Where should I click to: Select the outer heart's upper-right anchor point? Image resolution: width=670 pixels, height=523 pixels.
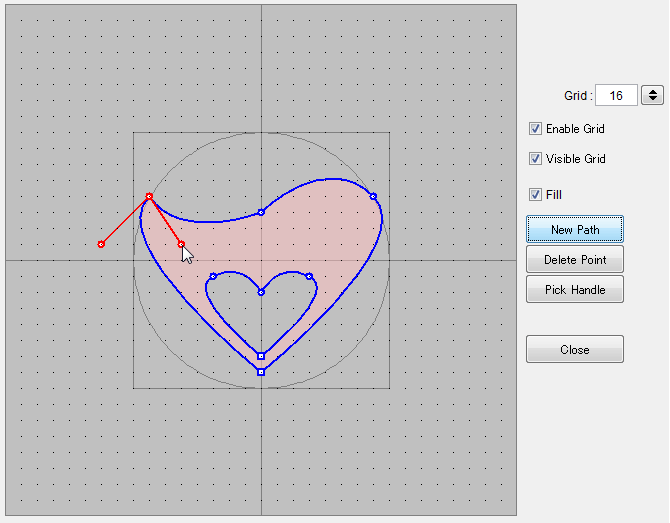click(x=373, y=196)
